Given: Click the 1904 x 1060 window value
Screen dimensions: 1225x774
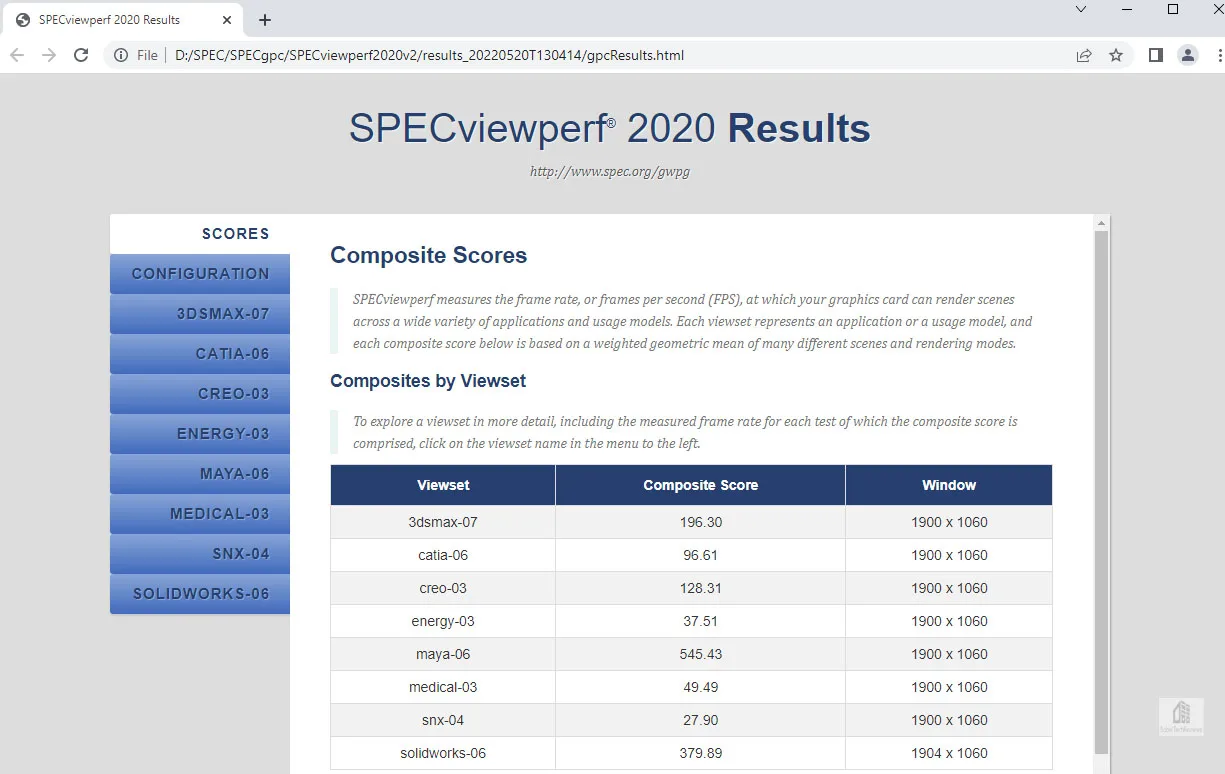Looking at the screenshot, I should (949, 753).
